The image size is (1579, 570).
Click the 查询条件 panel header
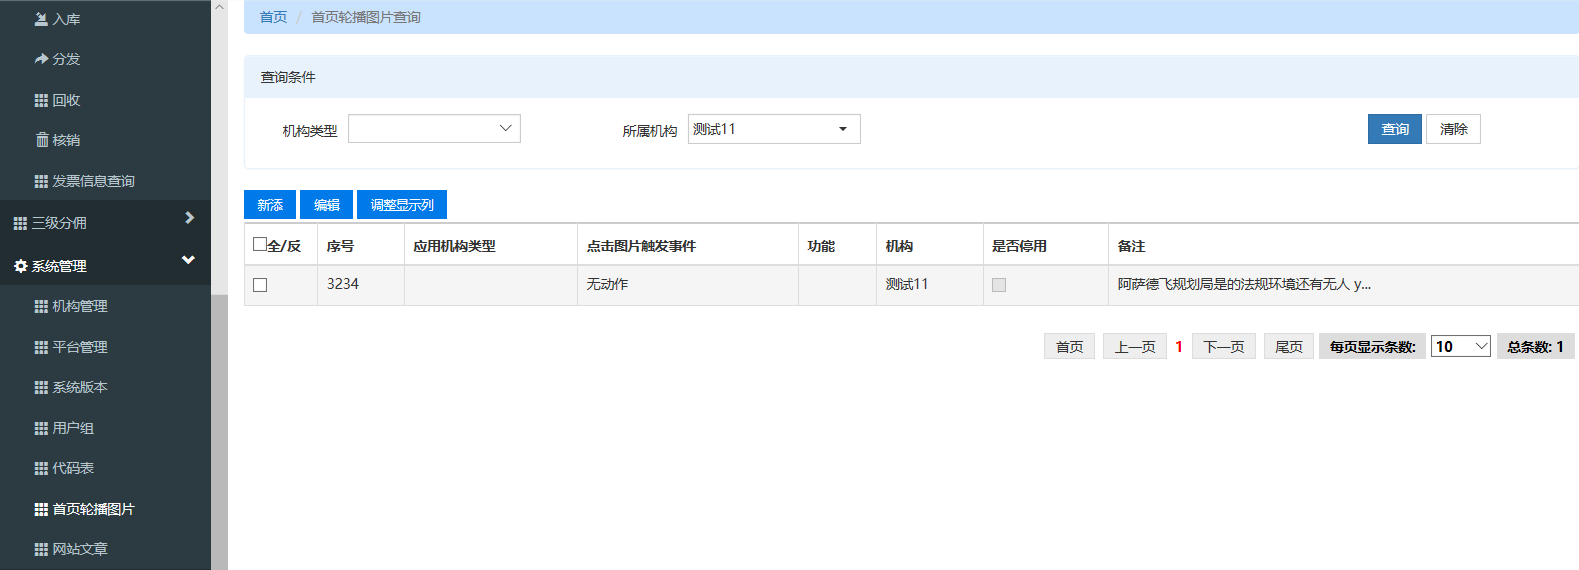point(911,77)
